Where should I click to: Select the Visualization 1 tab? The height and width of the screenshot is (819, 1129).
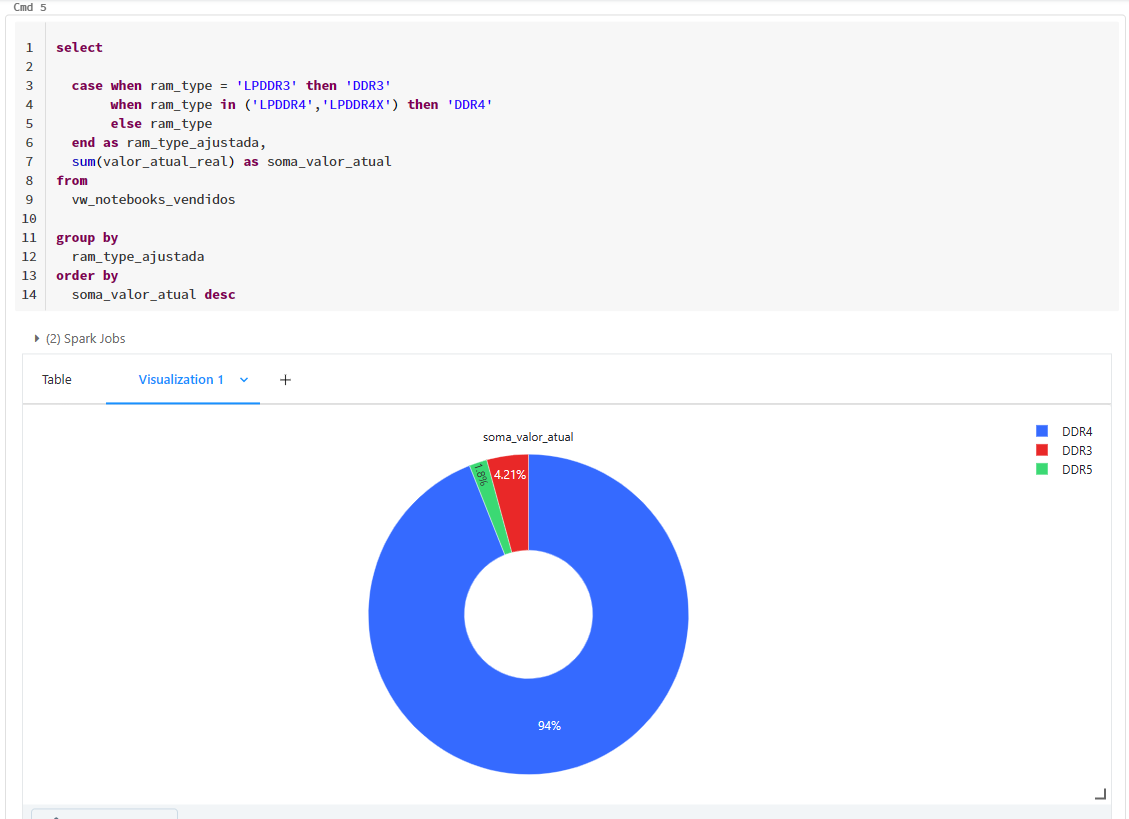pyautogui.click(x=180, y=380)
